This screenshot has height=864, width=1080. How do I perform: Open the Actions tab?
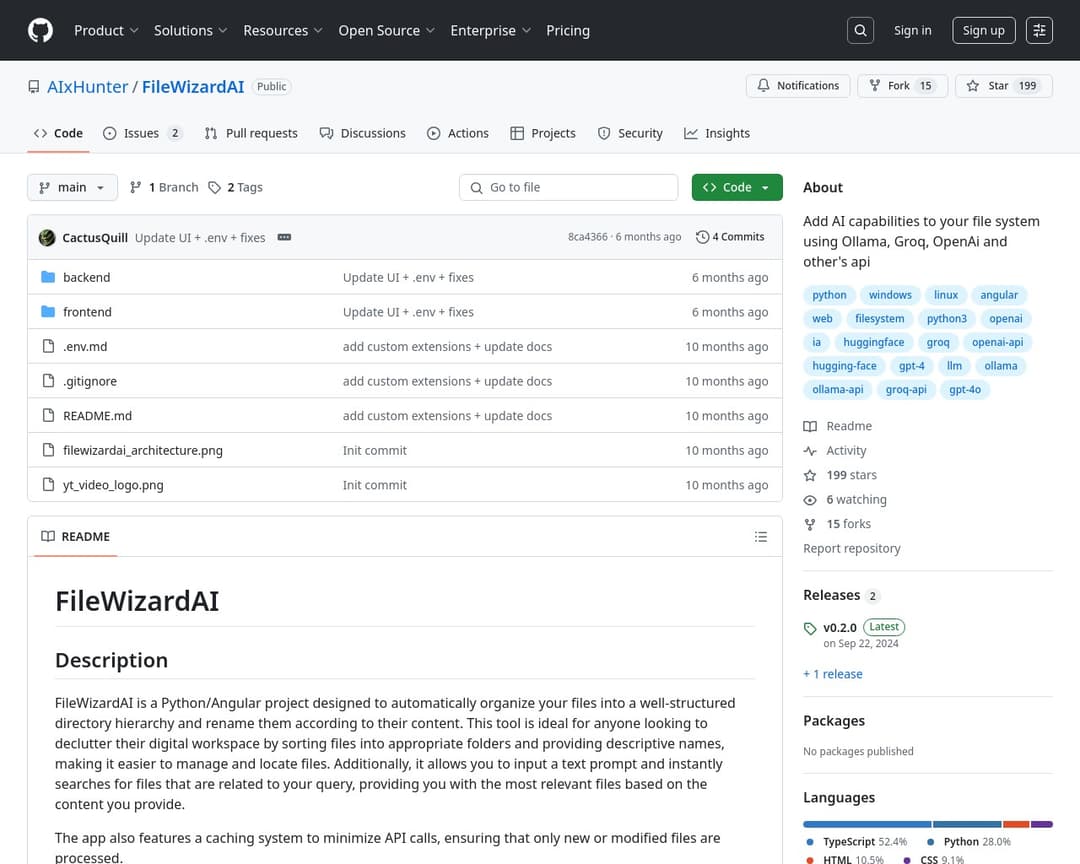click(458, 133)
